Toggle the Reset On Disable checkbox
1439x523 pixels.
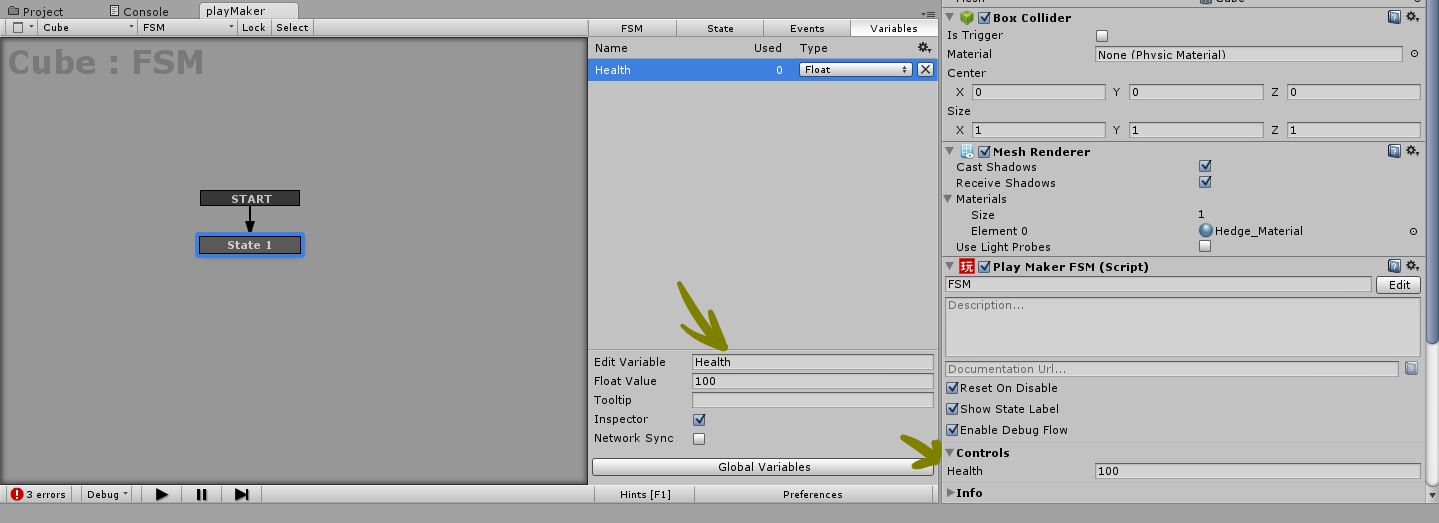[952, 388]
